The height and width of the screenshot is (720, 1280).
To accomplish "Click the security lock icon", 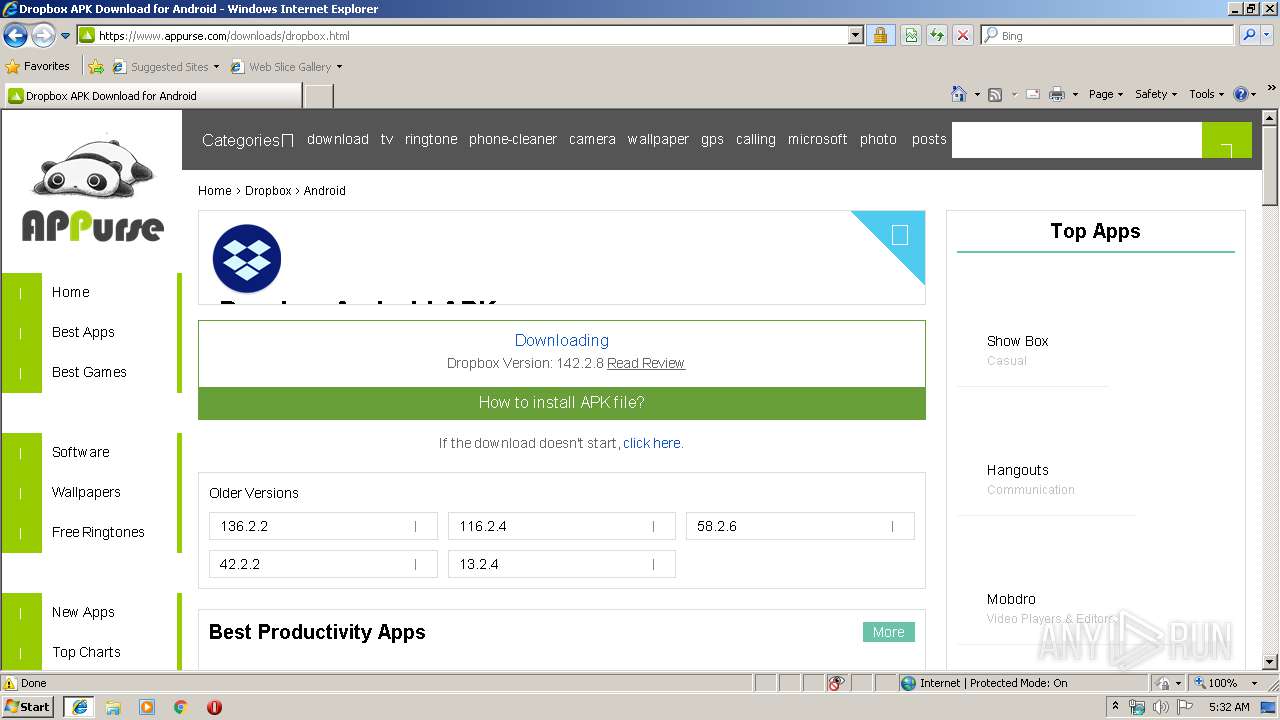I will [x=880, y=35].
